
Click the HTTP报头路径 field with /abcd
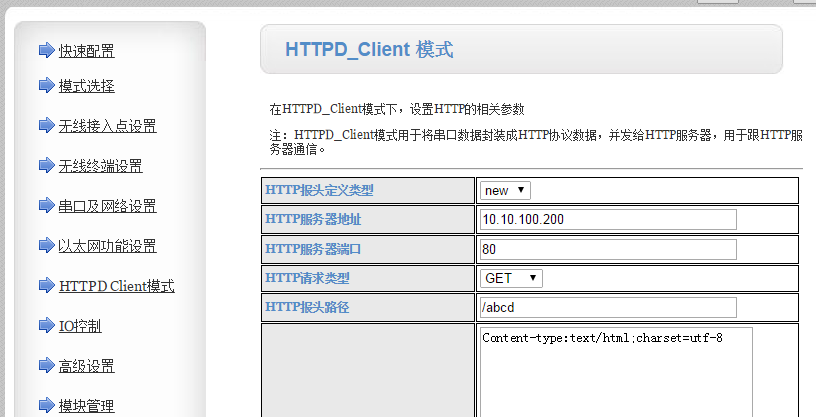click(x=608, y=307)
